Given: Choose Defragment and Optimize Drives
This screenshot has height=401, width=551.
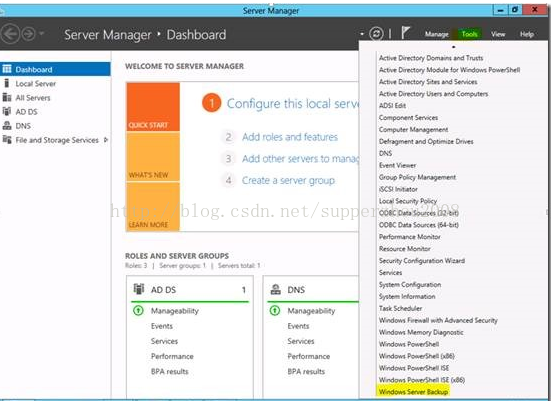Looking at the screenshot, I should pyautogui.click(x=426, y=142).
